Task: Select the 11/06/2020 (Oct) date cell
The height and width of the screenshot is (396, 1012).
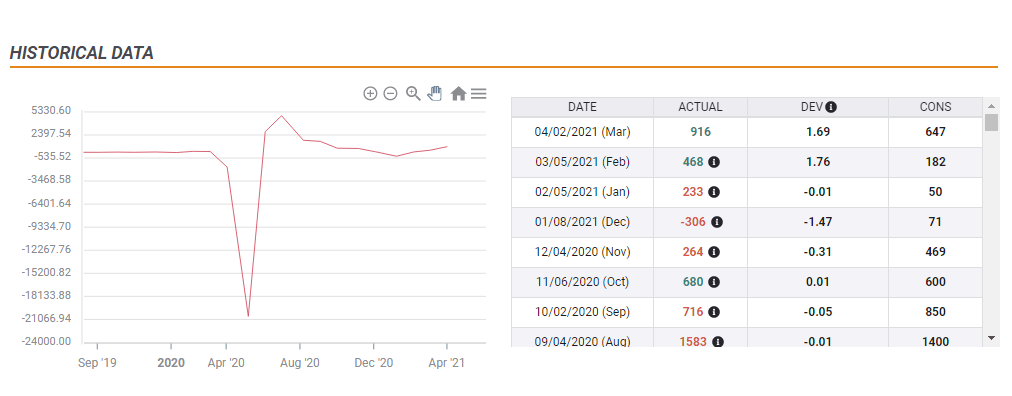Action: (582, 282)
